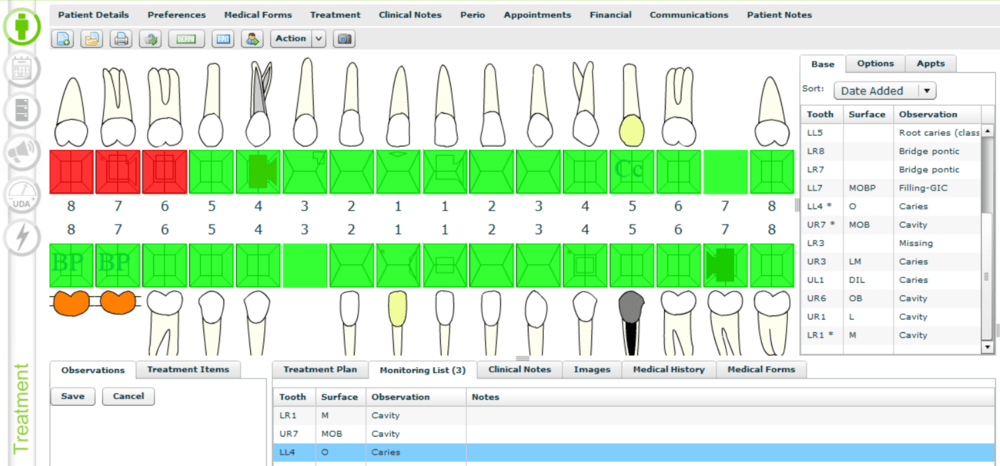Open the UDA gauge sidebar icon
Screen dimensions: 1000x466
pos(21,195)
